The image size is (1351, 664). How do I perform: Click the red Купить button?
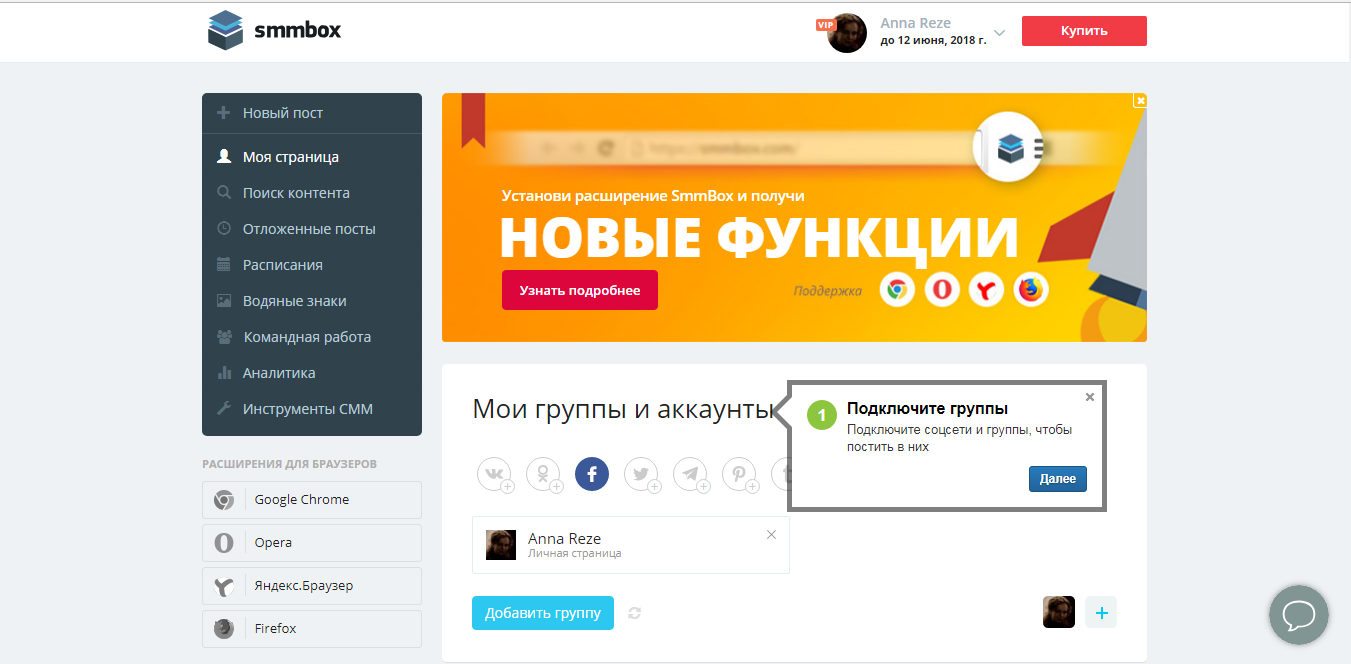pyautogui.click(x=1084, y=30)
